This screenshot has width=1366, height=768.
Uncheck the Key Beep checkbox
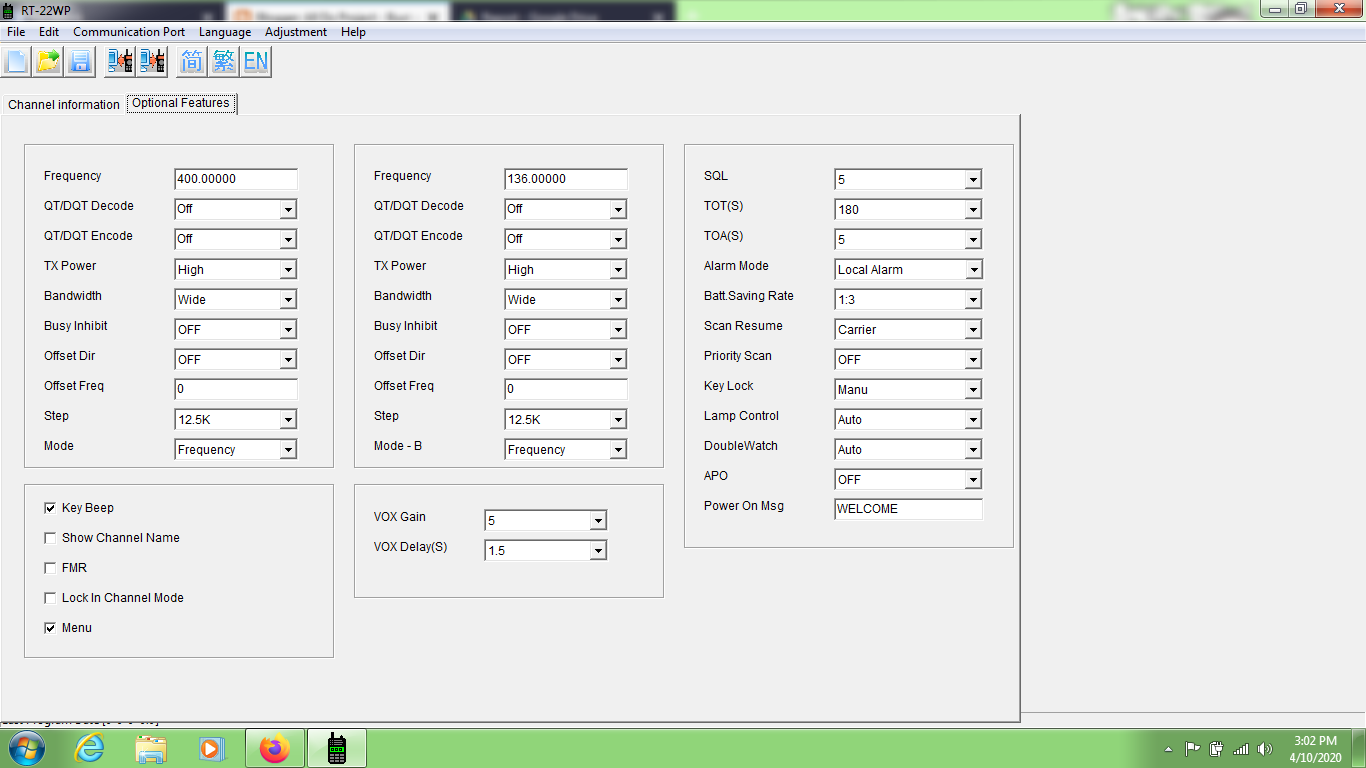pyautogui.click(x=50, y=508)
